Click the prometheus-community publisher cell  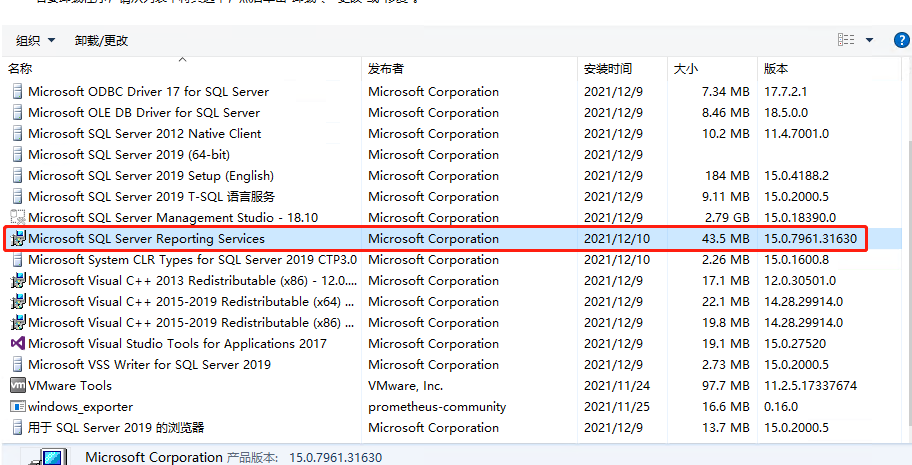(437, 406)
